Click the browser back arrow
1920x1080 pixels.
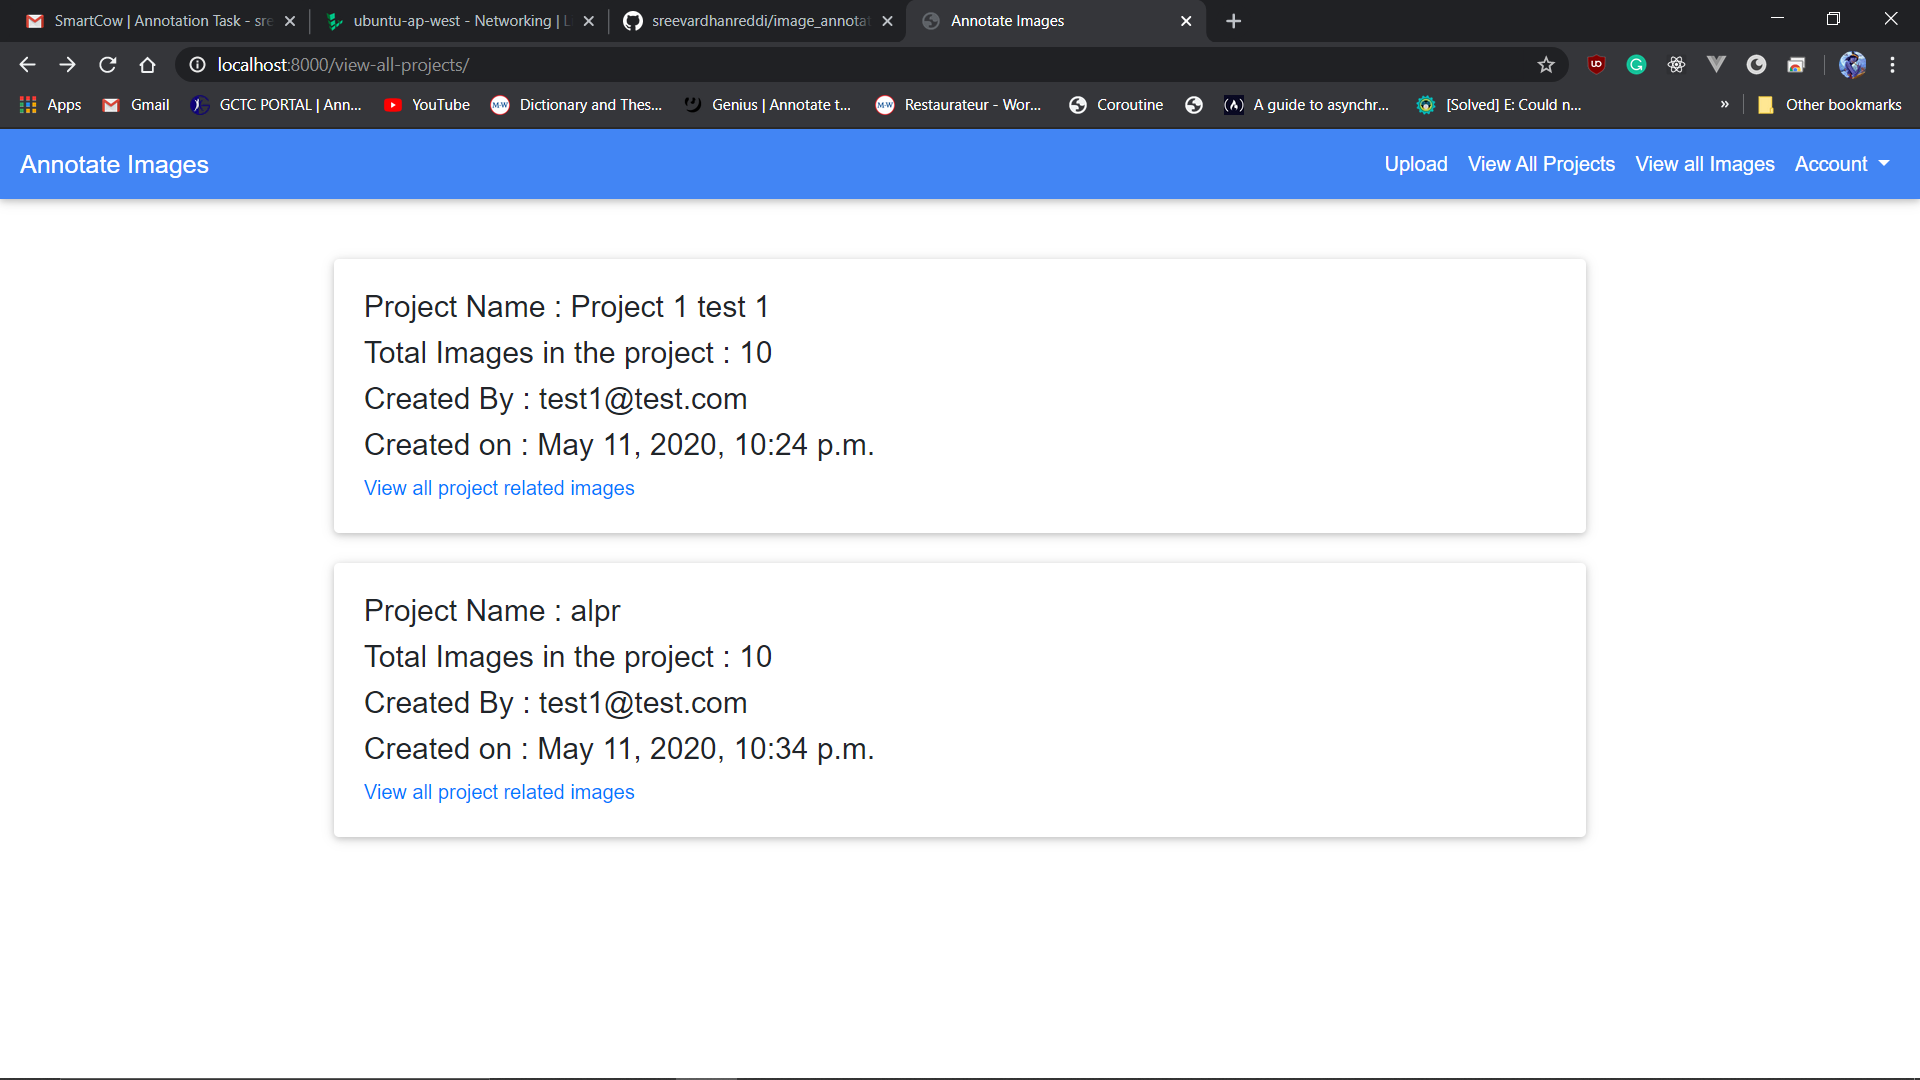[27, 65]
